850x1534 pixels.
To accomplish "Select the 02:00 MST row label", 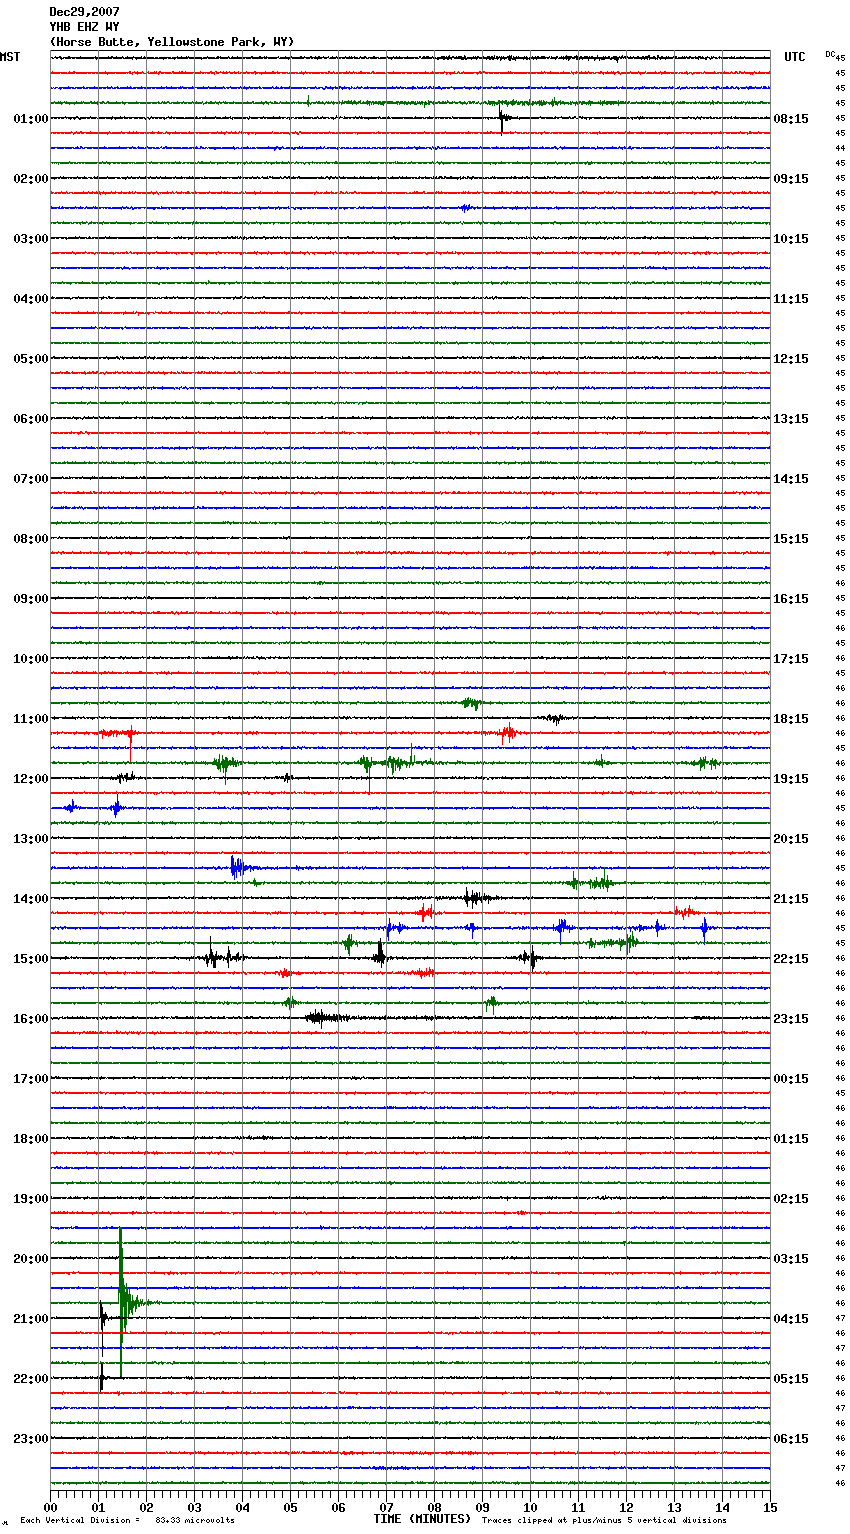I will coord(31,179).
